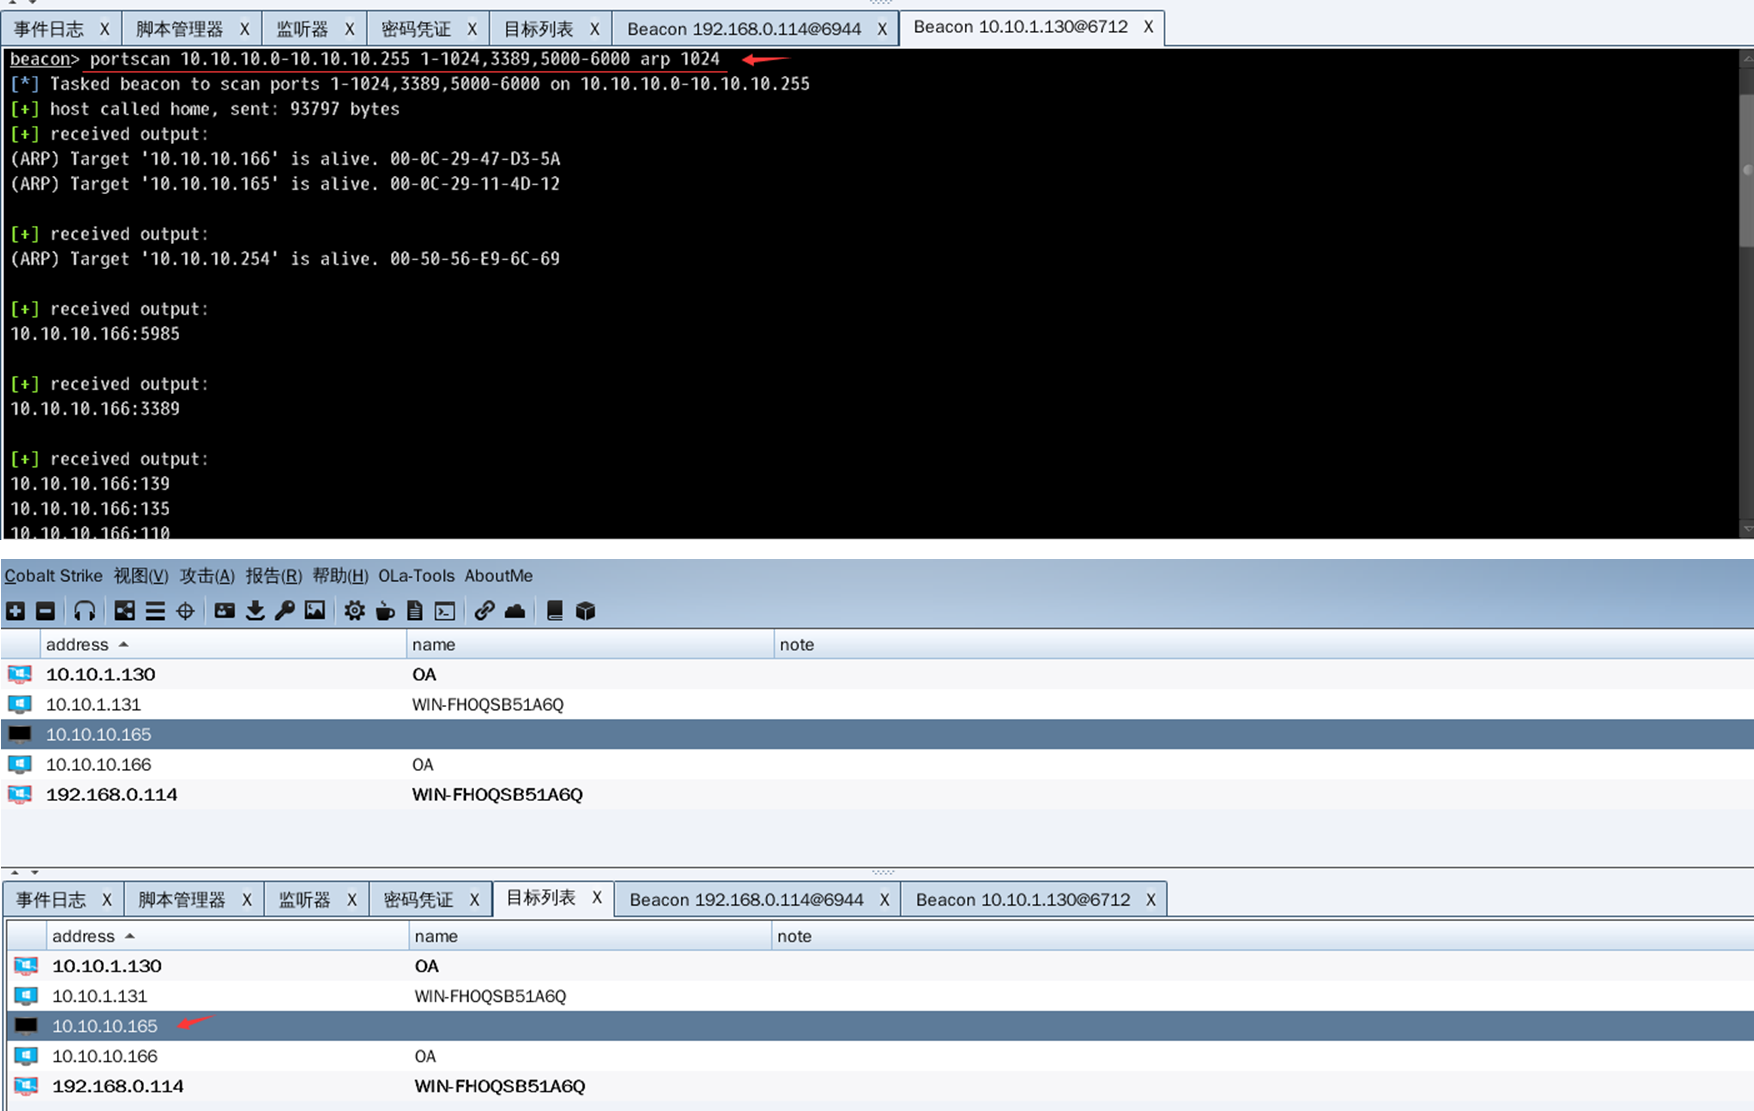Select 10.10.10.166 address in middle table
Image resolution: width=1754 pixels, height=1111 pixels.
pos(99,764)
